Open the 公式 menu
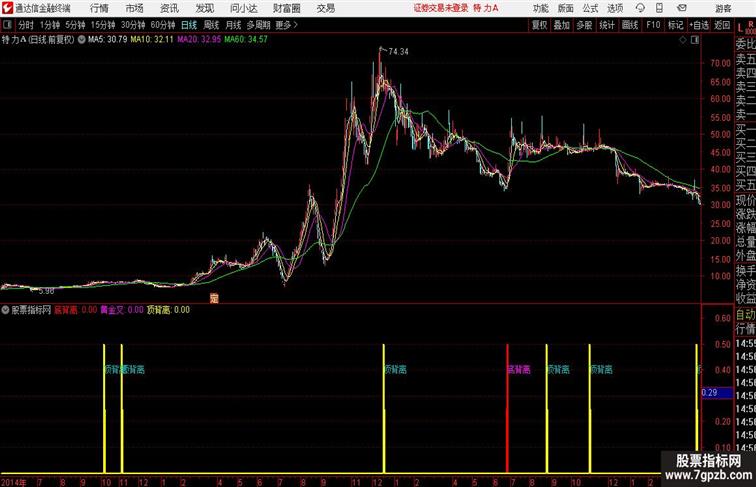The width and height of the screenshot is (756, 487). tap(590, 8)
